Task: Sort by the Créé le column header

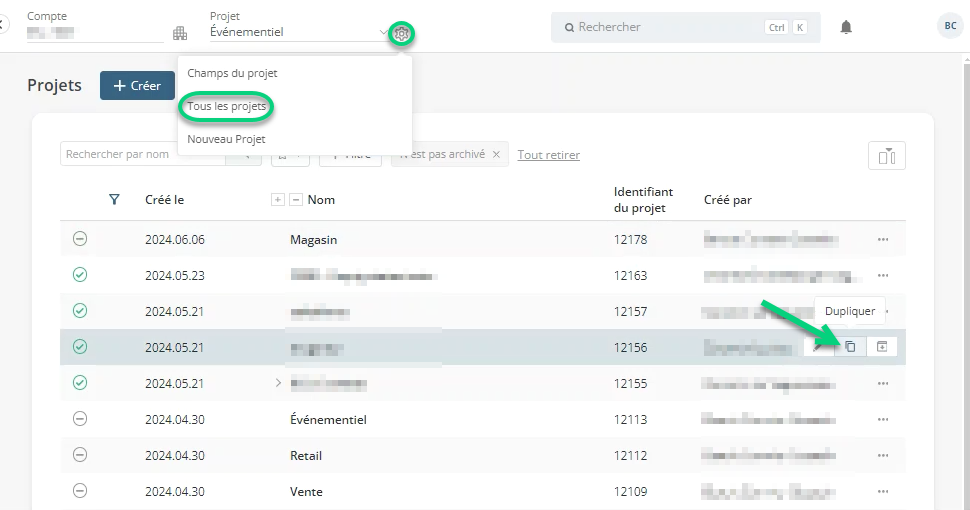Action: pos(165,200)
